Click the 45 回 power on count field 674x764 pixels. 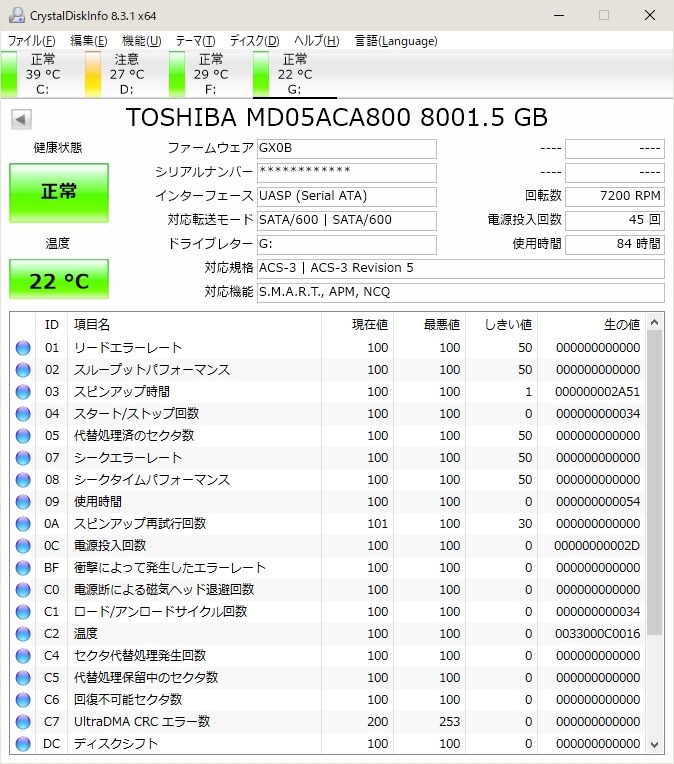click(615, 220)
